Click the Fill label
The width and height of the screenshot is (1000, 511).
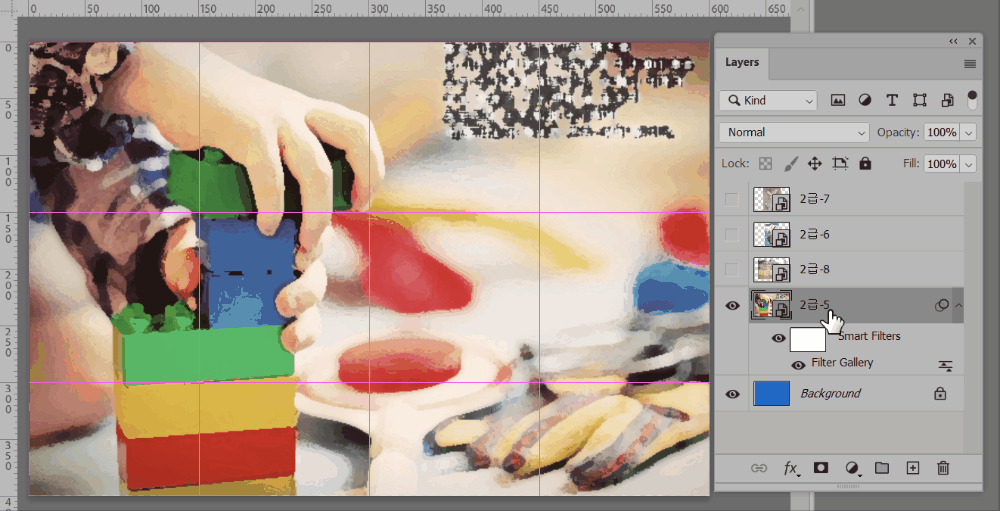pyautogui.click(x=911, y=164)
